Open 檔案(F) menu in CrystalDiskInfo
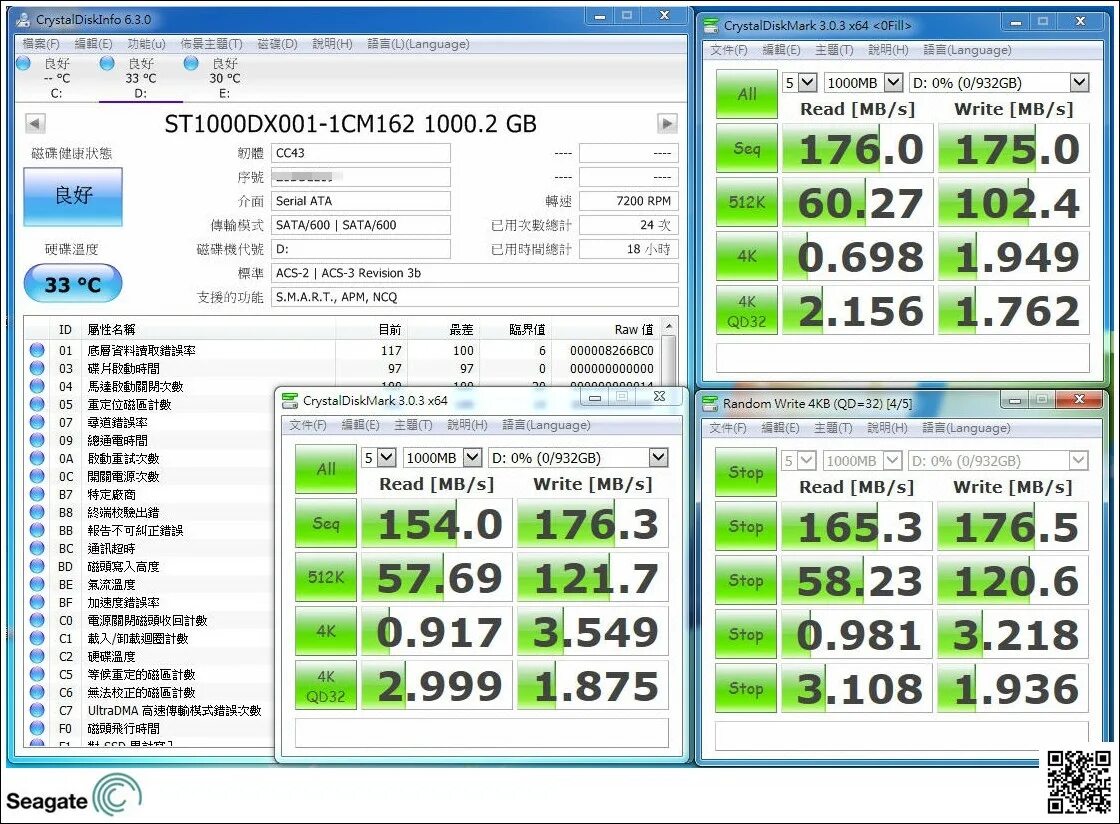Viewport: 1120px width, 824px height. 41,44
